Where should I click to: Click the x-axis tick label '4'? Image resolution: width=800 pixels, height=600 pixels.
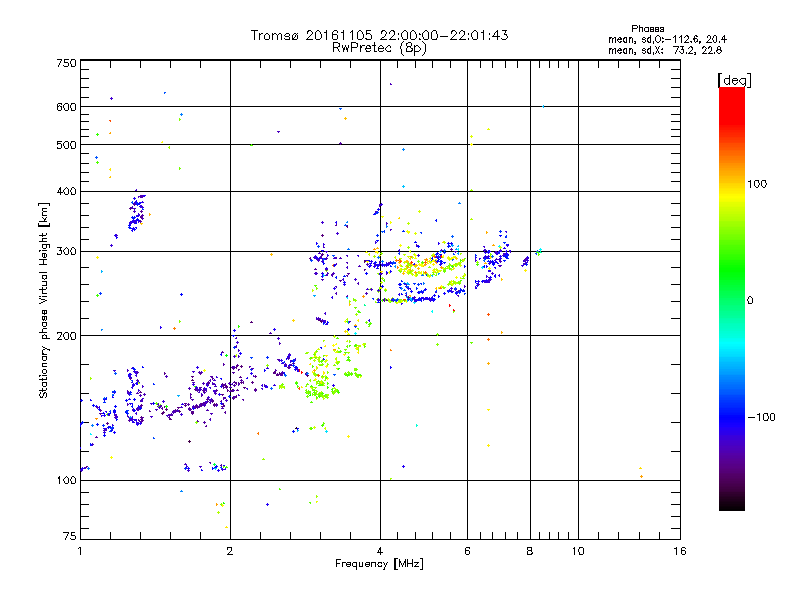380,551
